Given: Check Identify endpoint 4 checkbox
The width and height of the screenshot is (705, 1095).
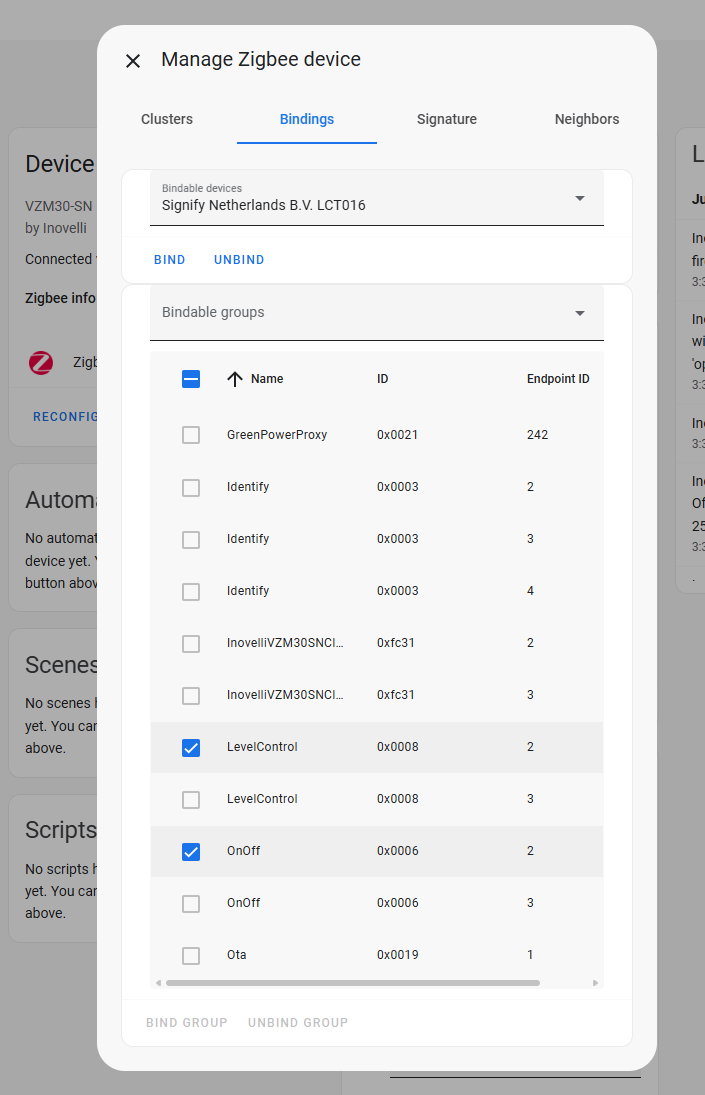Looking at the screenshot, I should (191, 591).
